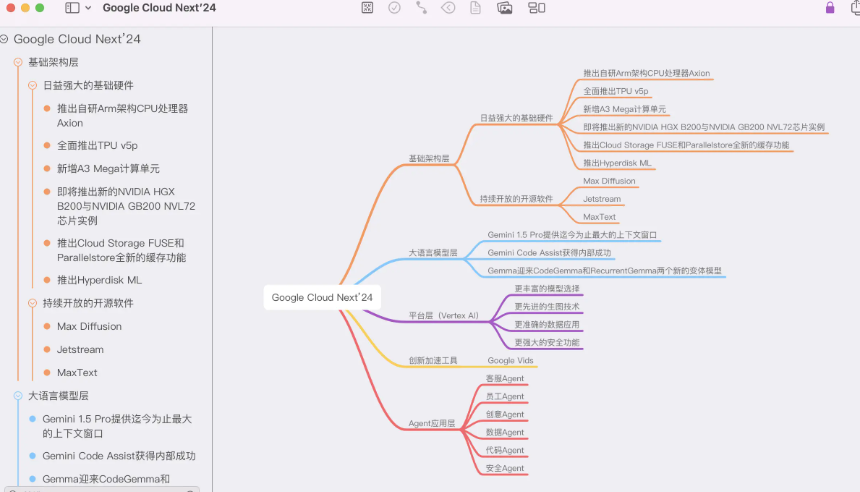Image resolution: width=860 pixels, height=492 pixels.
Task: Select outline row MaxText
Action: click(77, 372)
